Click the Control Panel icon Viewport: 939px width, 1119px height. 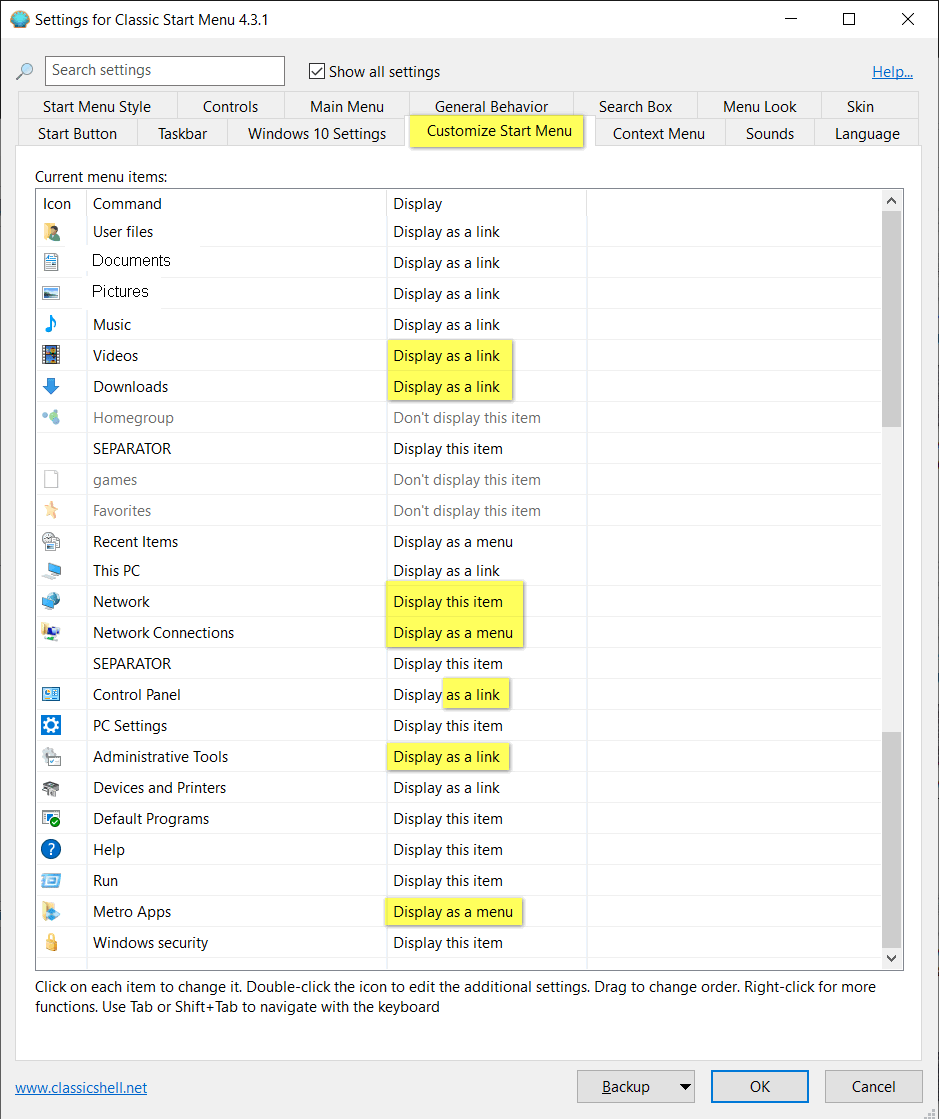point(51,694)
